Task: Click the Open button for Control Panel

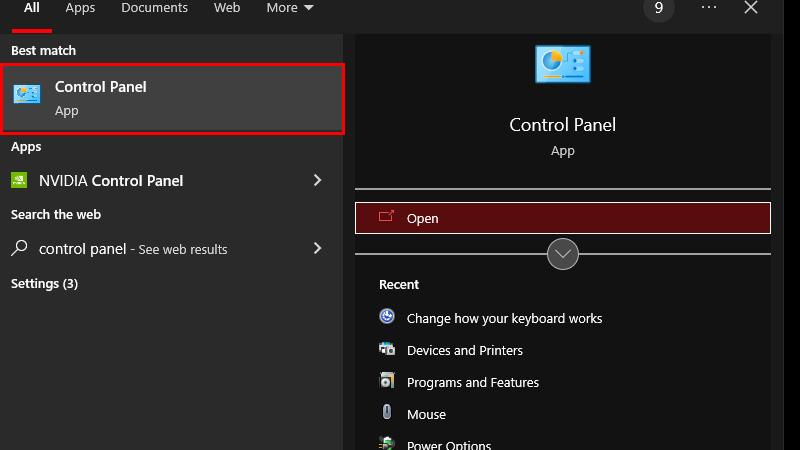Action: tap(563, 218)
